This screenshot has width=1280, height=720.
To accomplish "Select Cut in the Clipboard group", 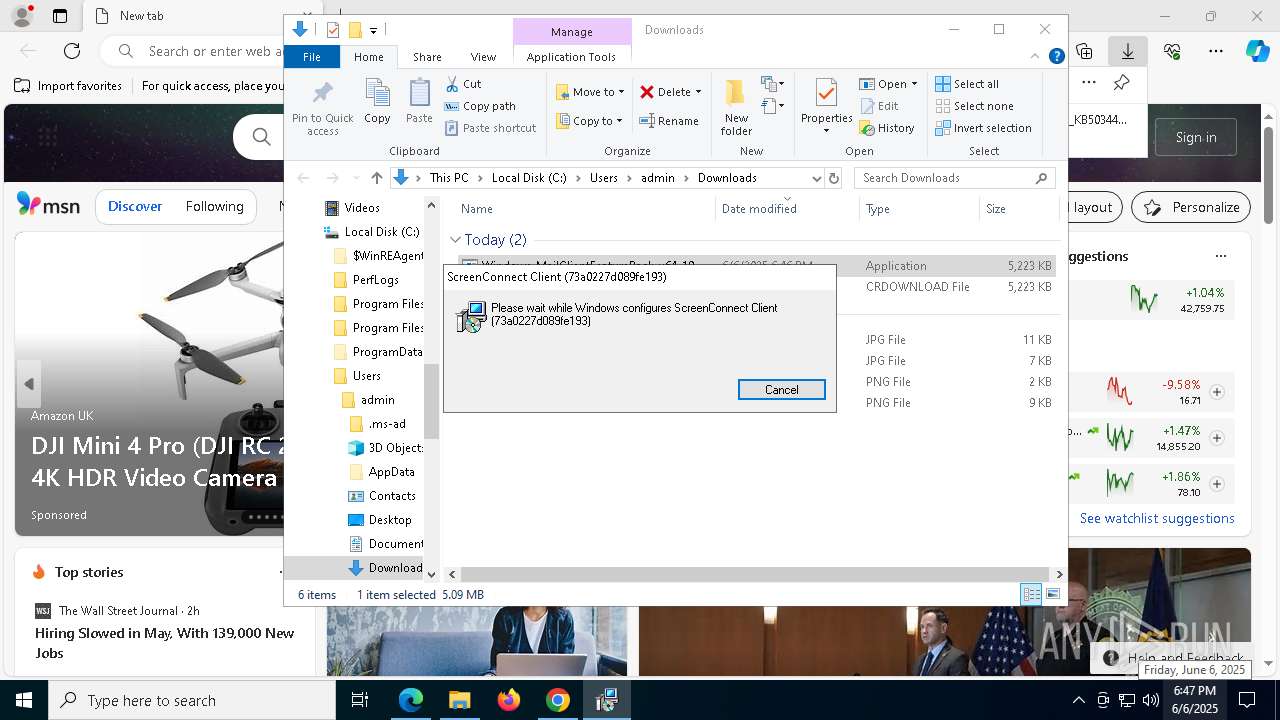I will 463,84.
